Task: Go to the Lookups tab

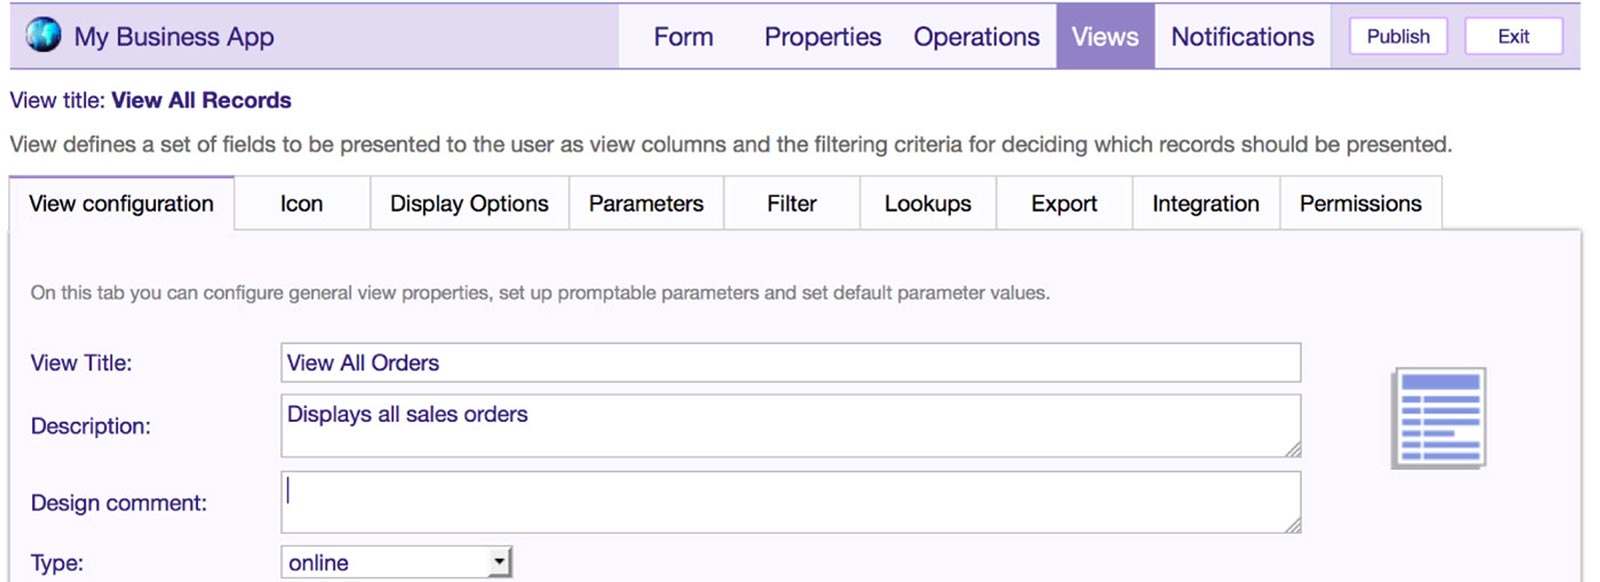Action: 927,204
